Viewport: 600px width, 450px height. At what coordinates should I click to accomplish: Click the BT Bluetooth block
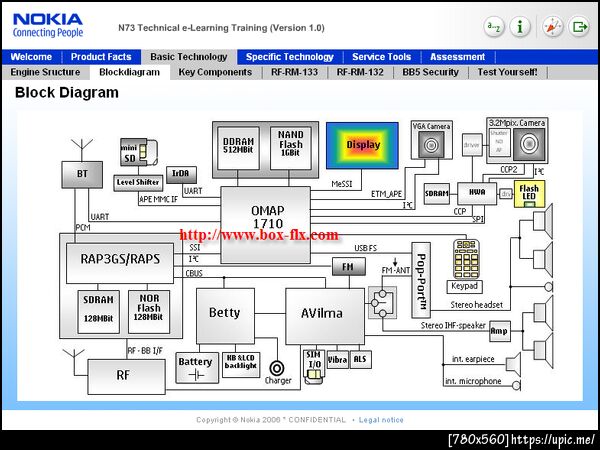(82, 174)
